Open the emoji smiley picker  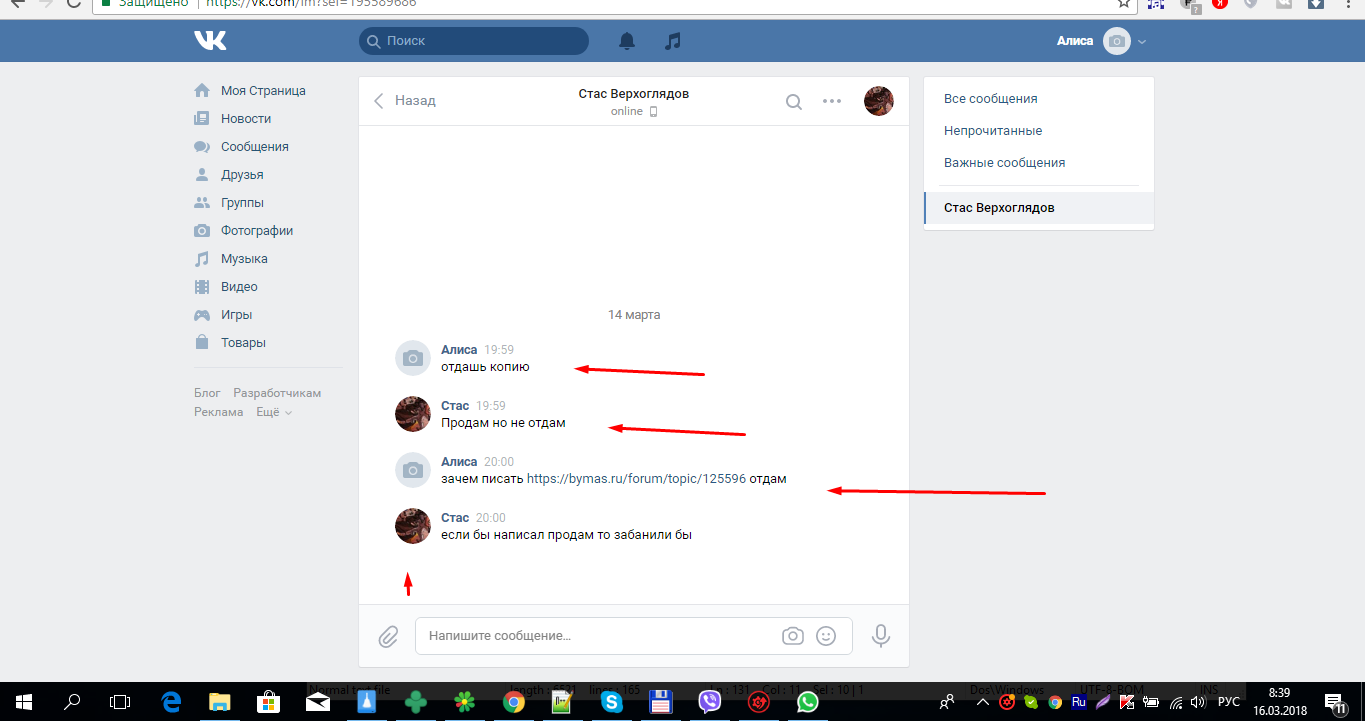(x=826, y=636)
